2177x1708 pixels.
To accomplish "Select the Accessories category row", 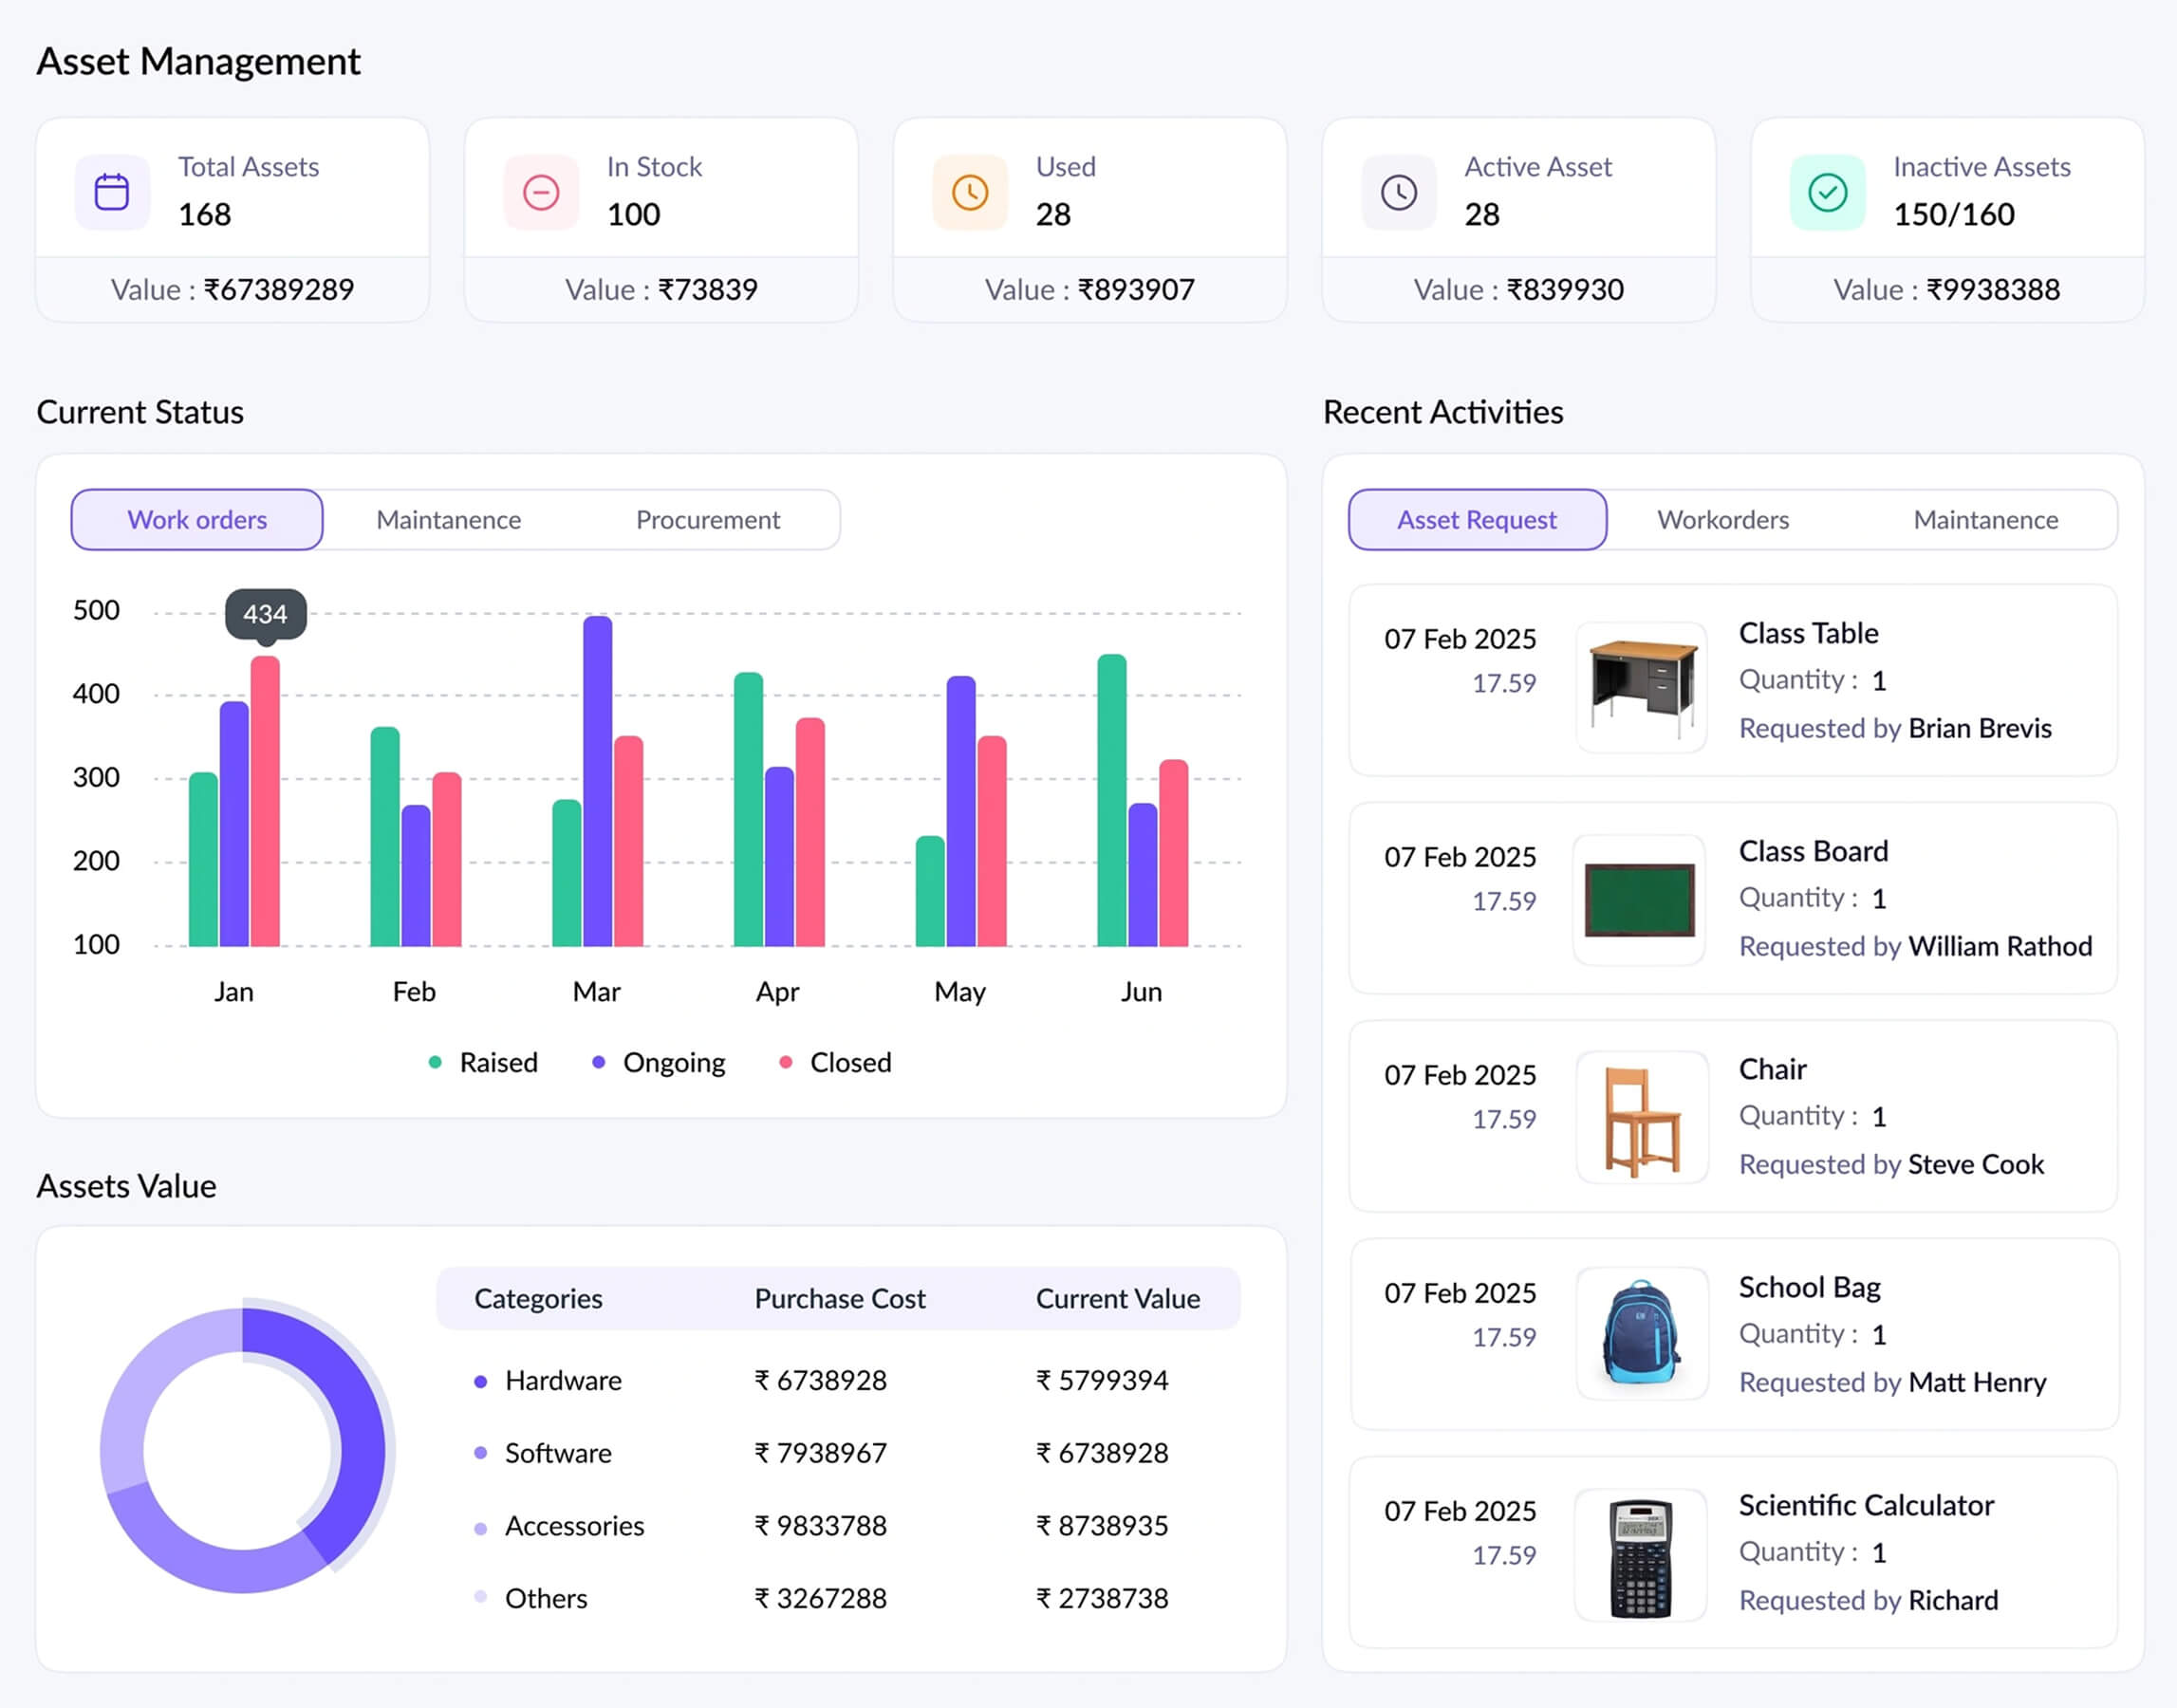I will (x=574, y=1526).
